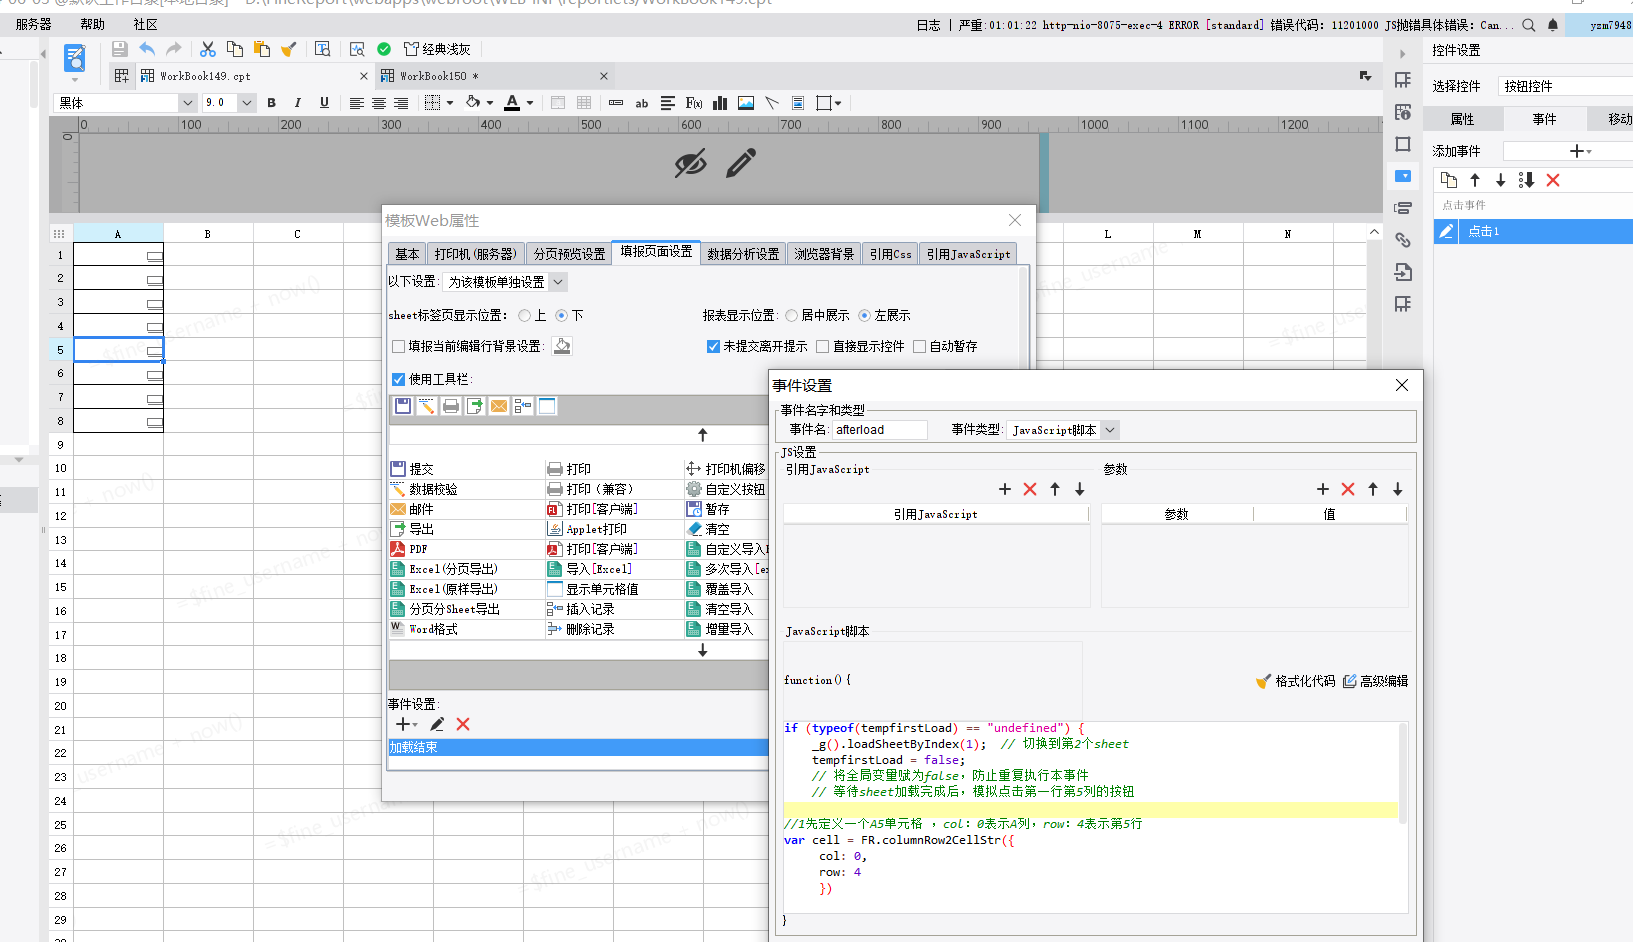Select 上 for sheet tab position
This screenshot has width=1633, height=942.
click(x=525, y=315)
